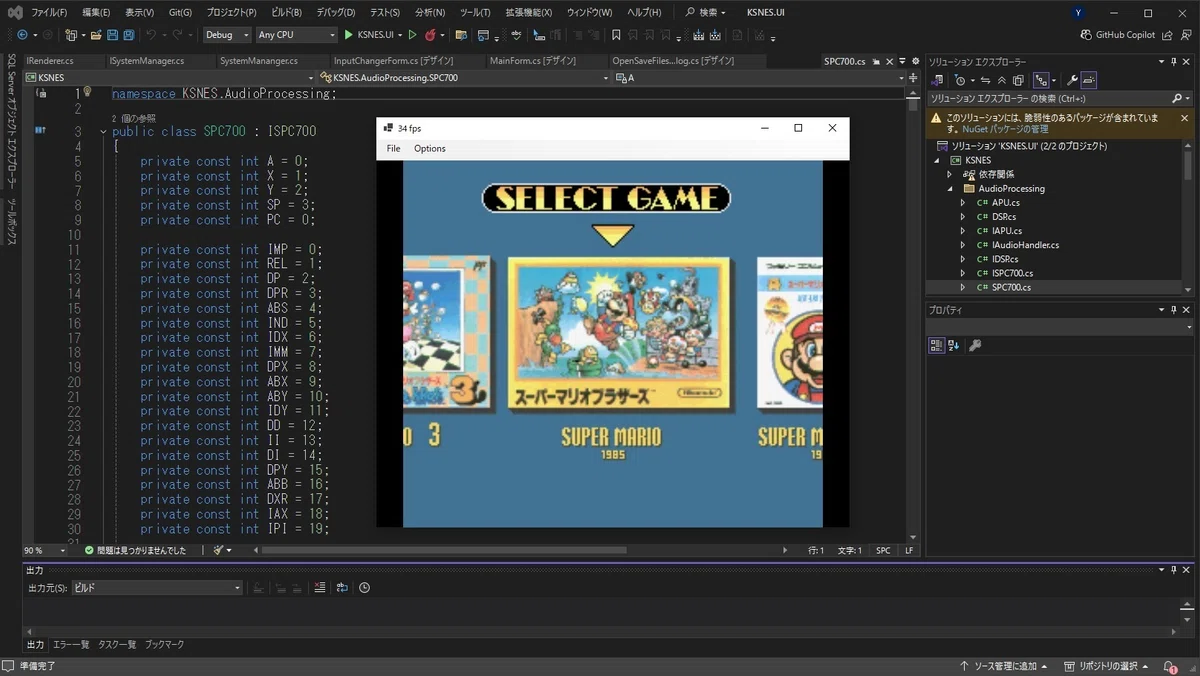Click the window settings gear icon beside tabs

(915, 61)
